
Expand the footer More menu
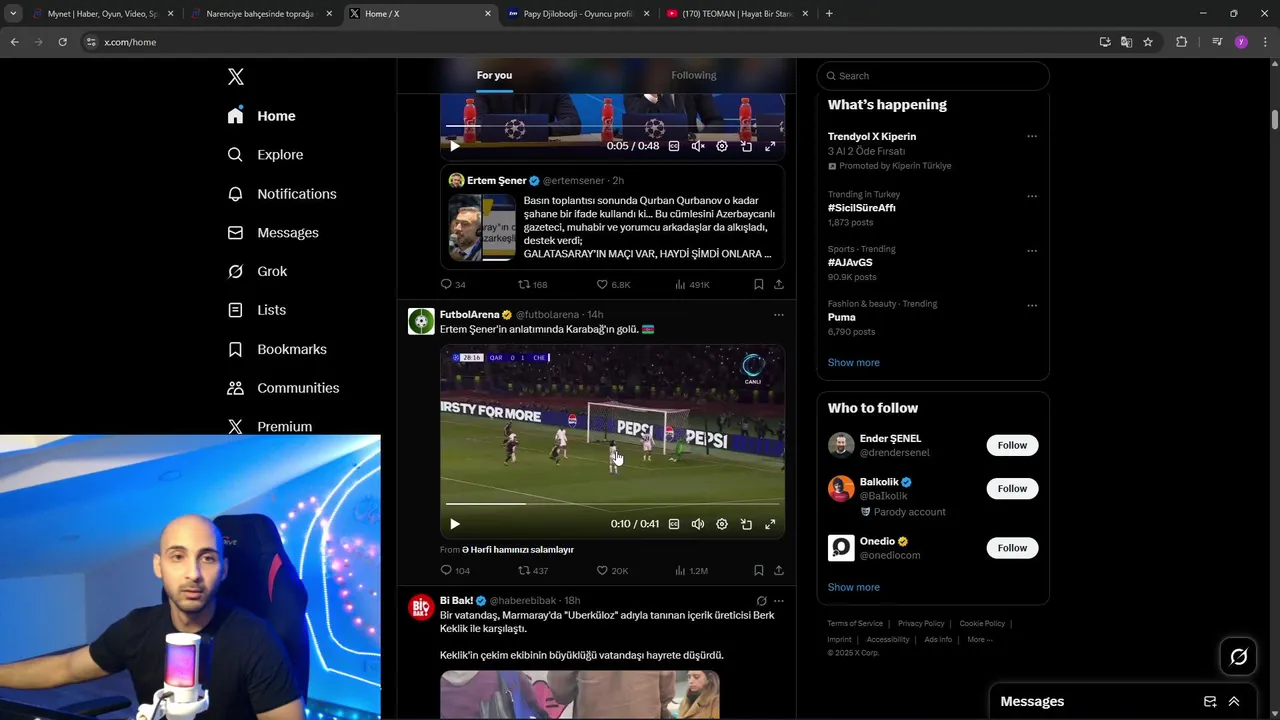[979, 640]
